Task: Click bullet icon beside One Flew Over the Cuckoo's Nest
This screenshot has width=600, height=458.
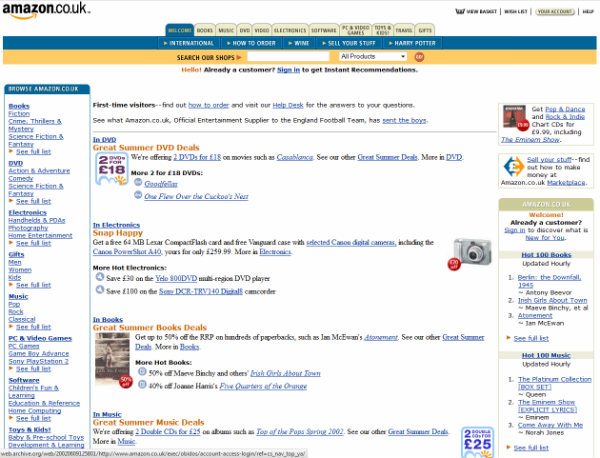Action: tap(138, 195)
